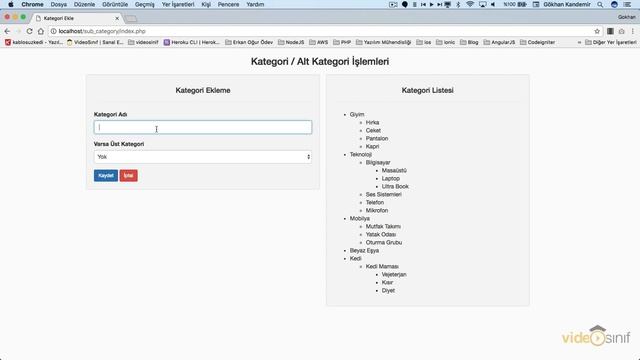Screen dimensions: 640x360
Task: Expand the Codeigniter bookmark folder
Action: point(538,42)
